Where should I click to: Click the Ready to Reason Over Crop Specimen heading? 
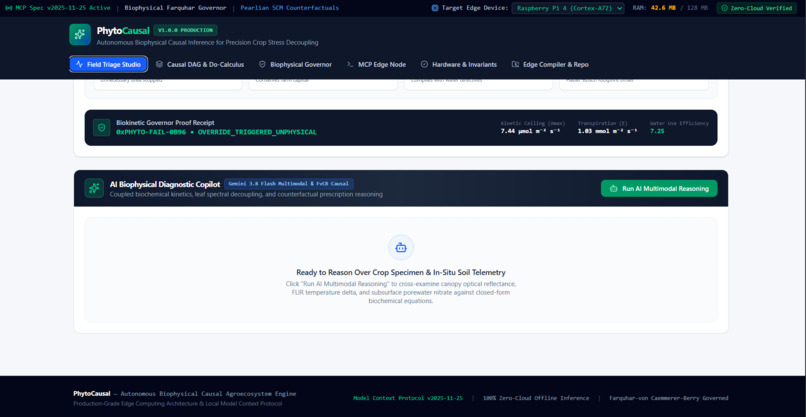coord(401,273)
